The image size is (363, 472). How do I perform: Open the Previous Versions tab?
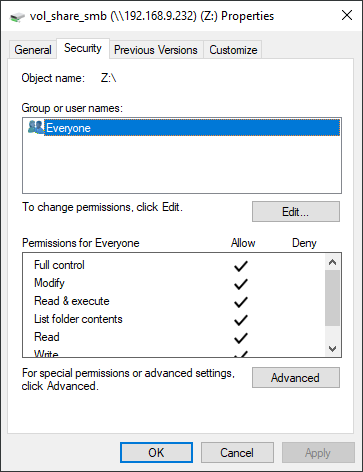click(156, 50)
